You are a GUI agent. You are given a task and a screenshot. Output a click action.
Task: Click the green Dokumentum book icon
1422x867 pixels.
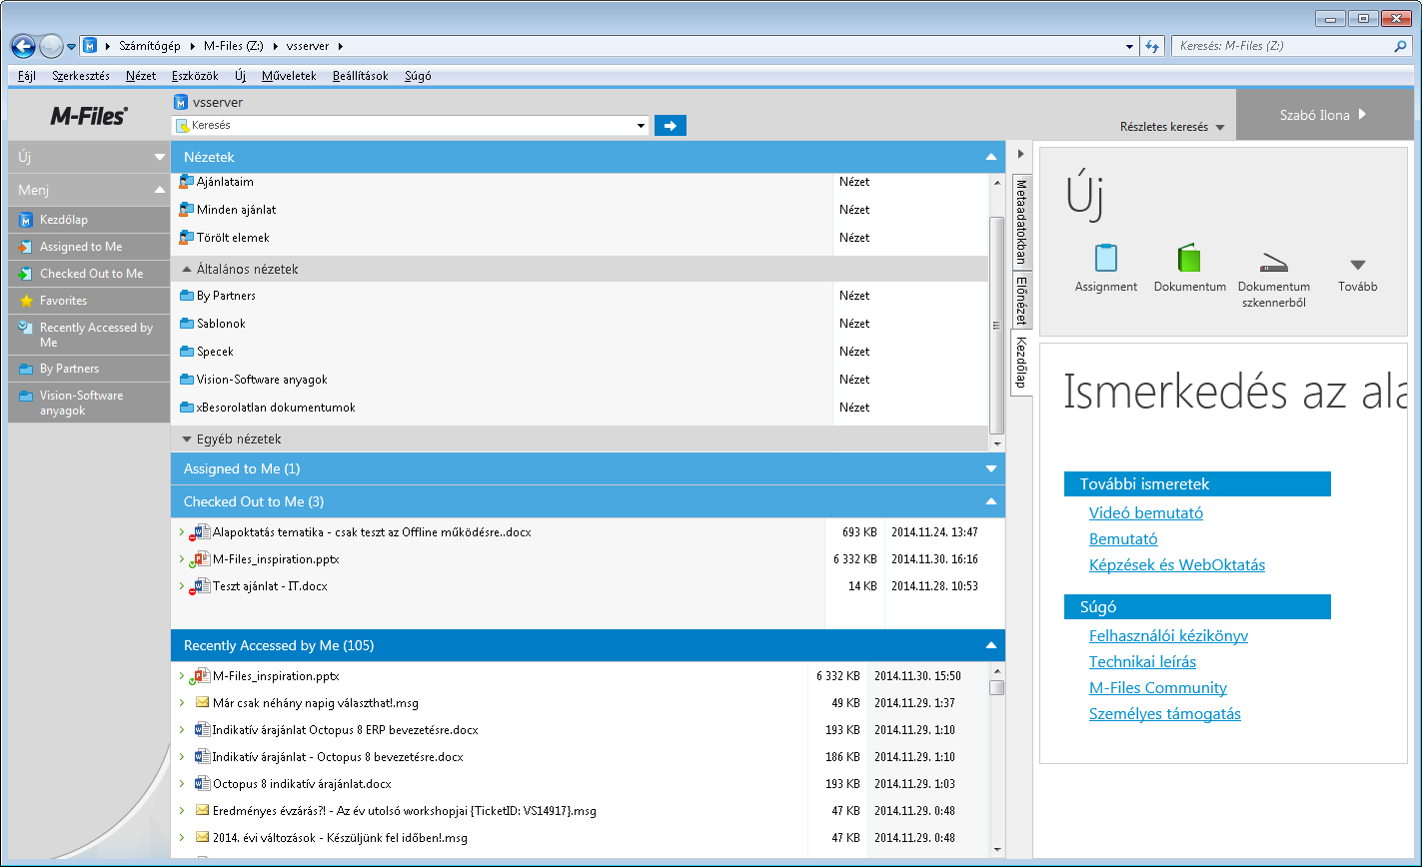1189,258
